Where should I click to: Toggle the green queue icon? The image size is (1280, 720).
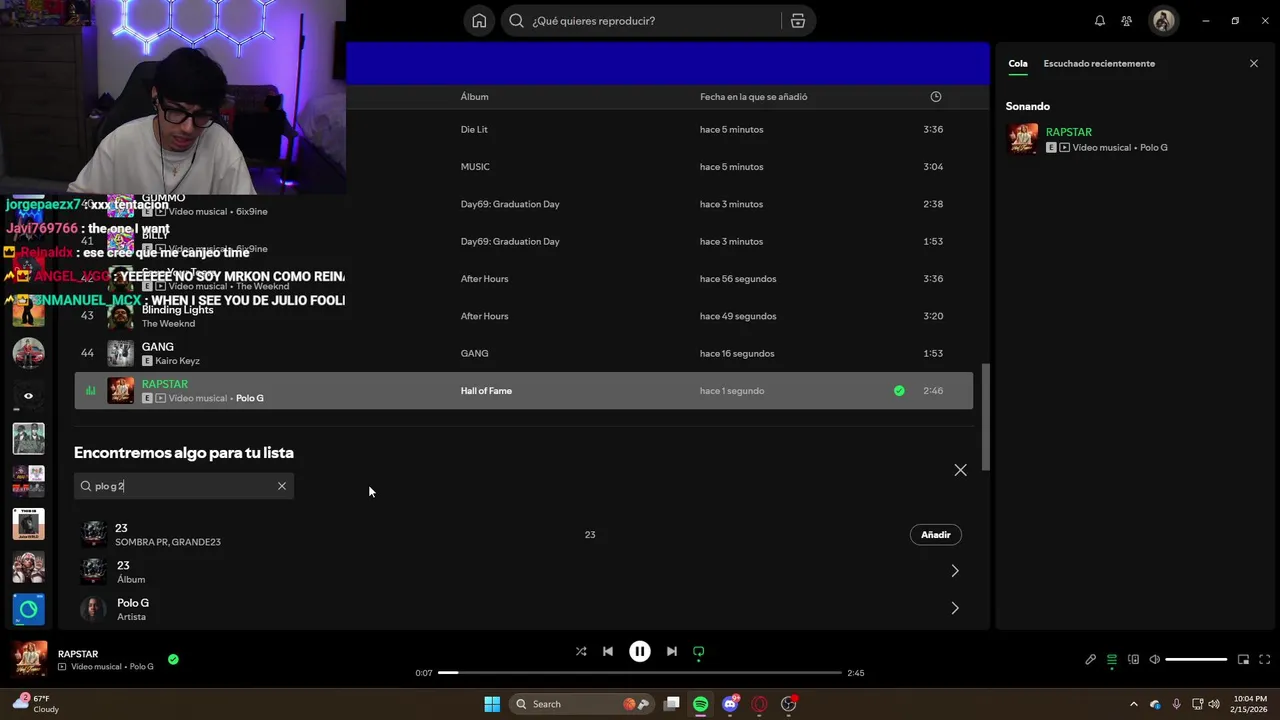(1112, 660)
